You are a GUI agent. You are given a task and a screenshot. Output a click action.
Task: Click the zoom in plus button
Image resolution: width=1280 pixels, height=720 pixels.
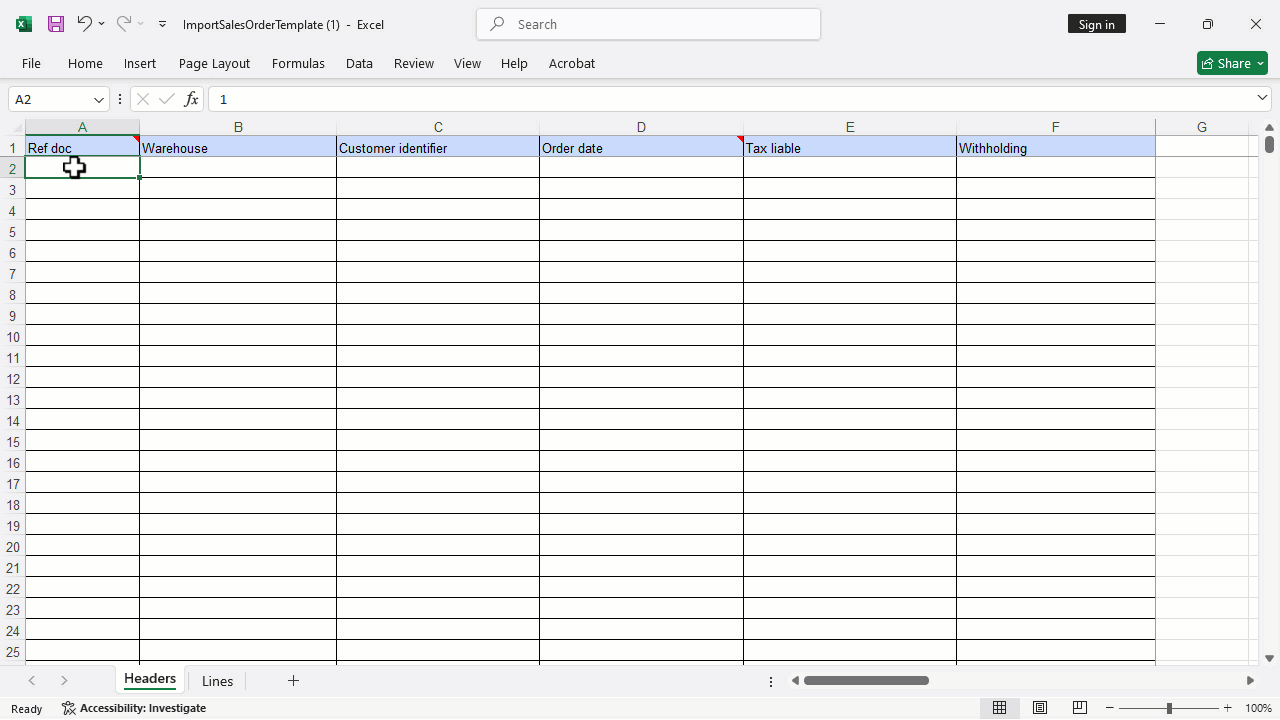coord(1228,708)
